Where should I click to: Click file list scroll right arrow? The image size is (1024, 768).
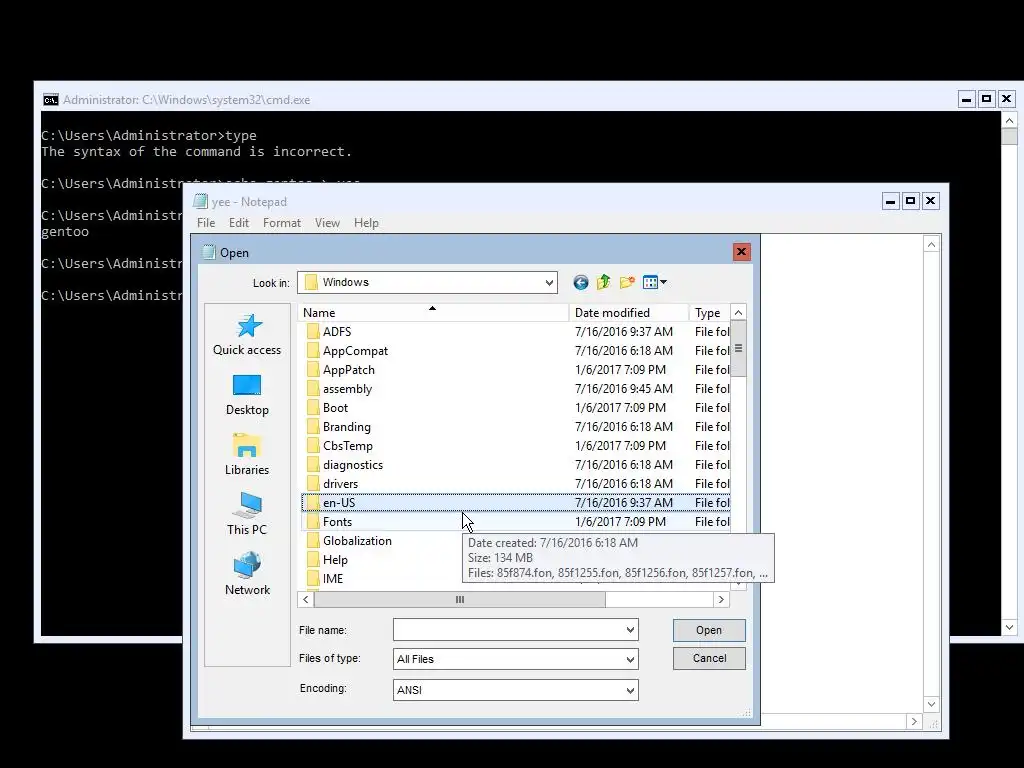pyautogui.click(x=721, y=600)
